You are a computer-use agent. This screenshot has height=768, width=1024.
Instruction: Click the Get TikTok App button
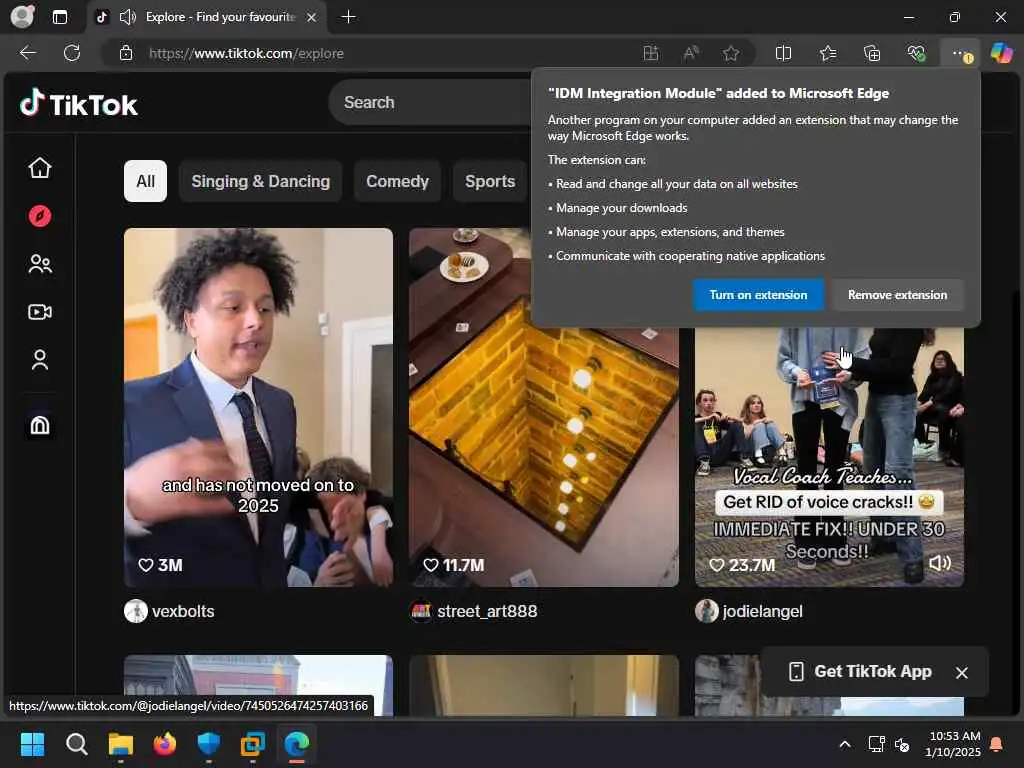(x=860, y=671)
